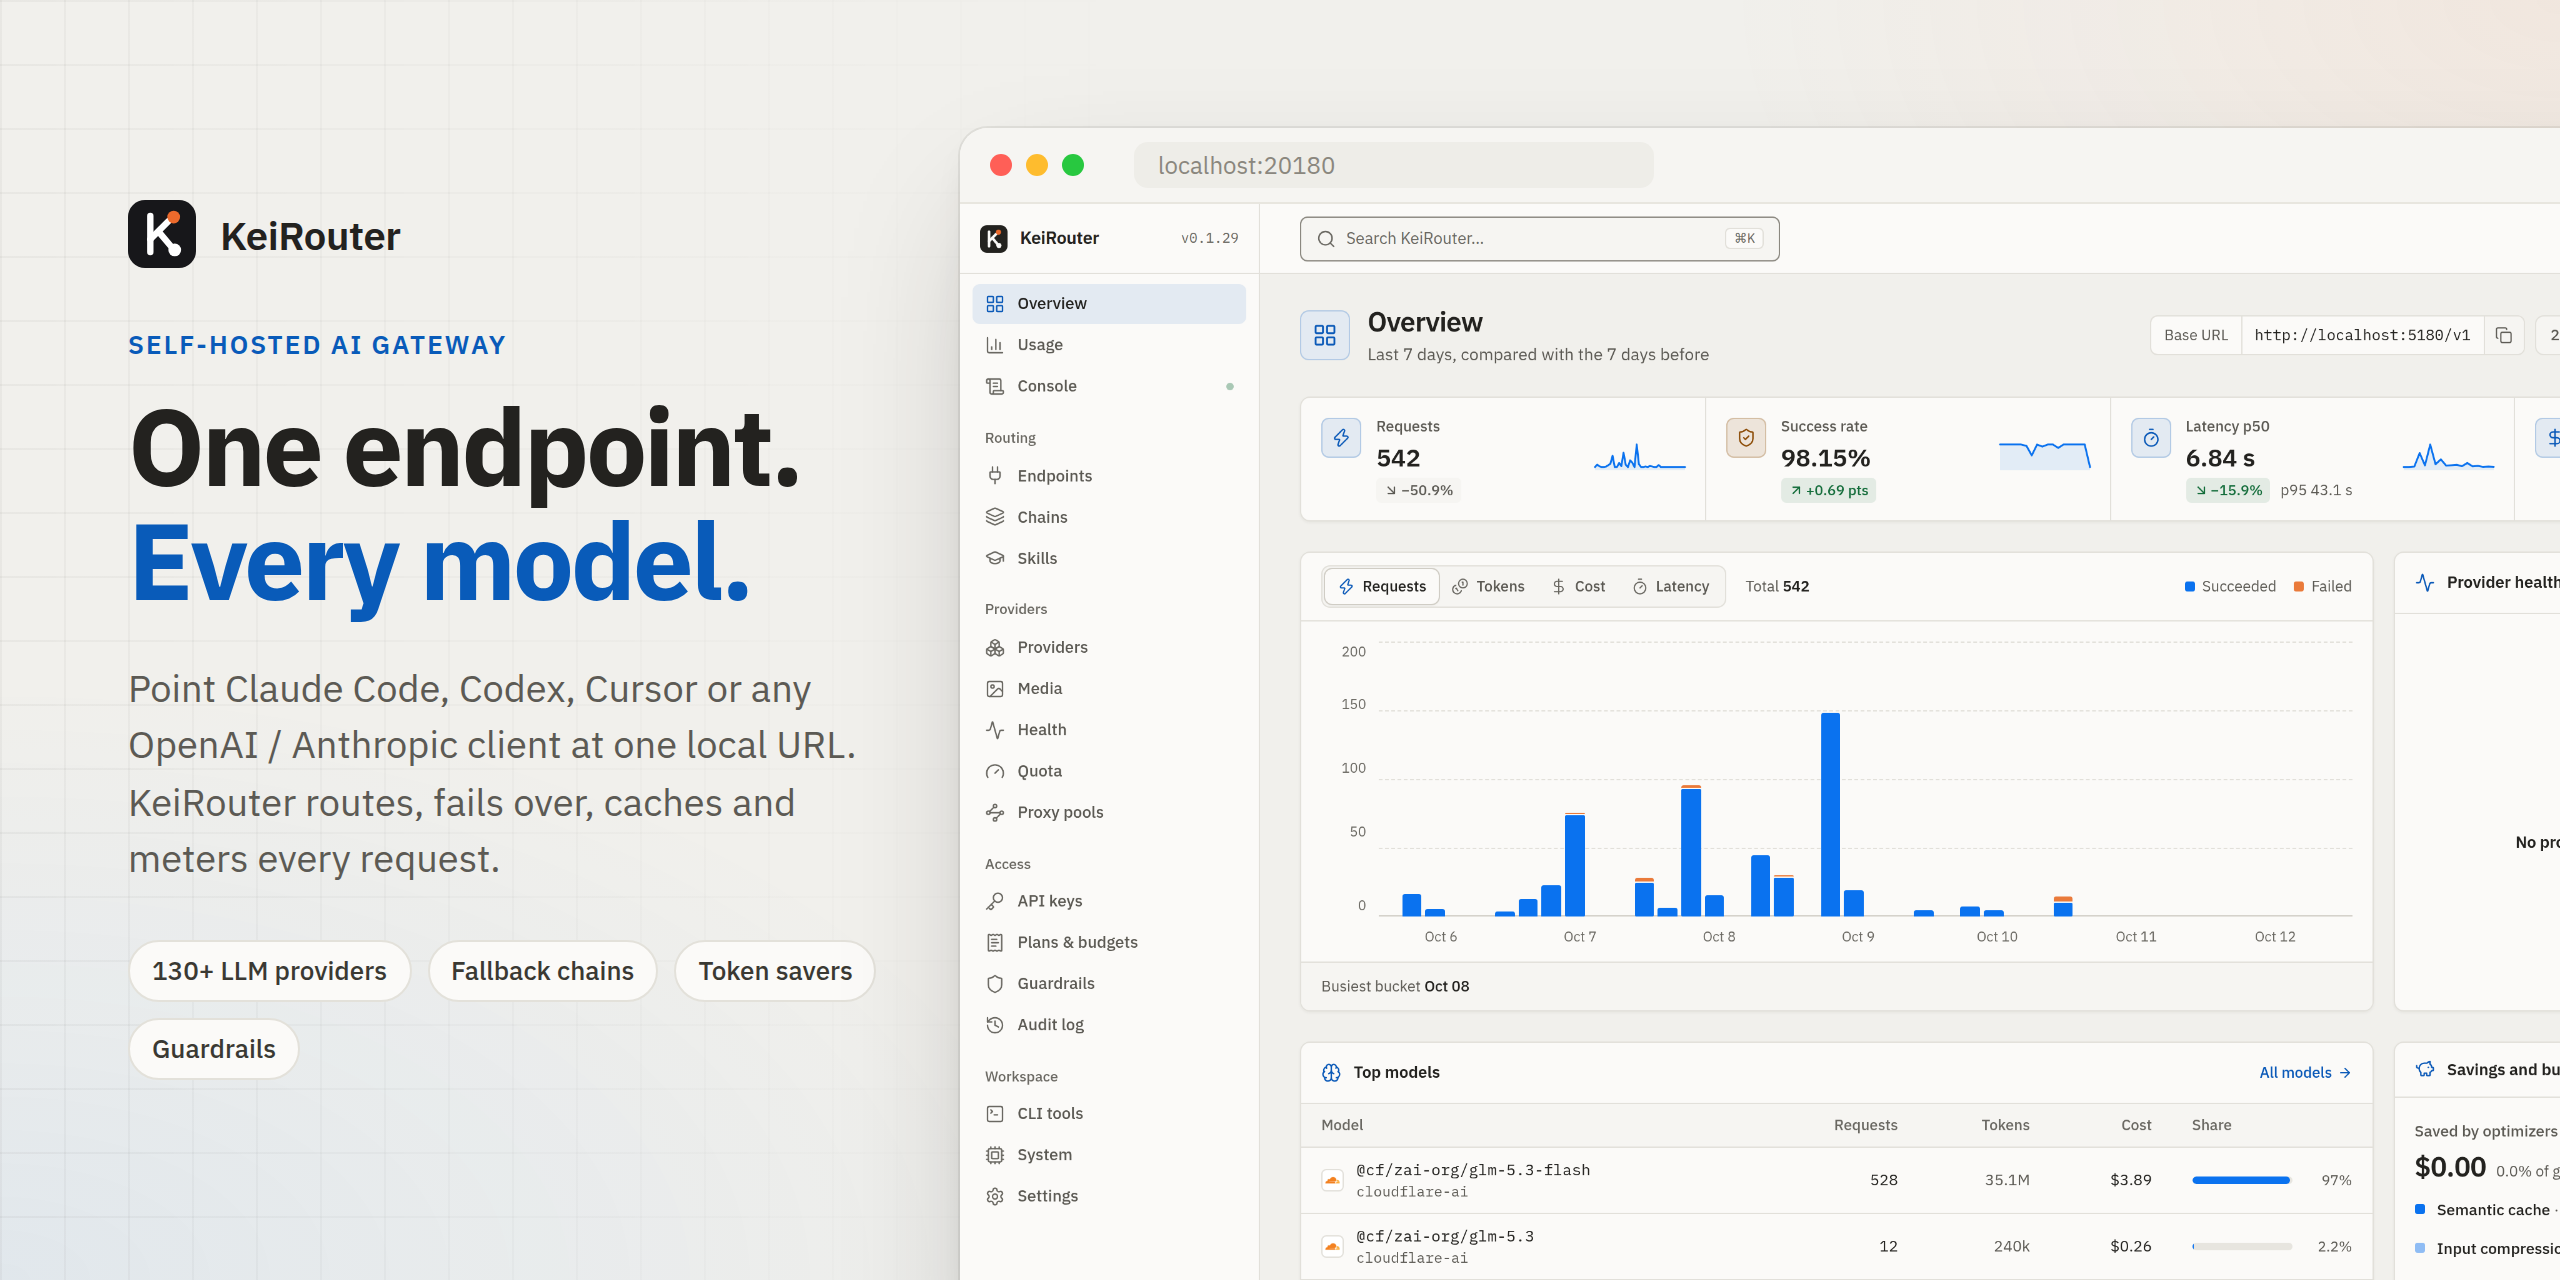
Task: Switch chart to the Cost tab
Action: pyautogui.click(x=1579, y=586)
